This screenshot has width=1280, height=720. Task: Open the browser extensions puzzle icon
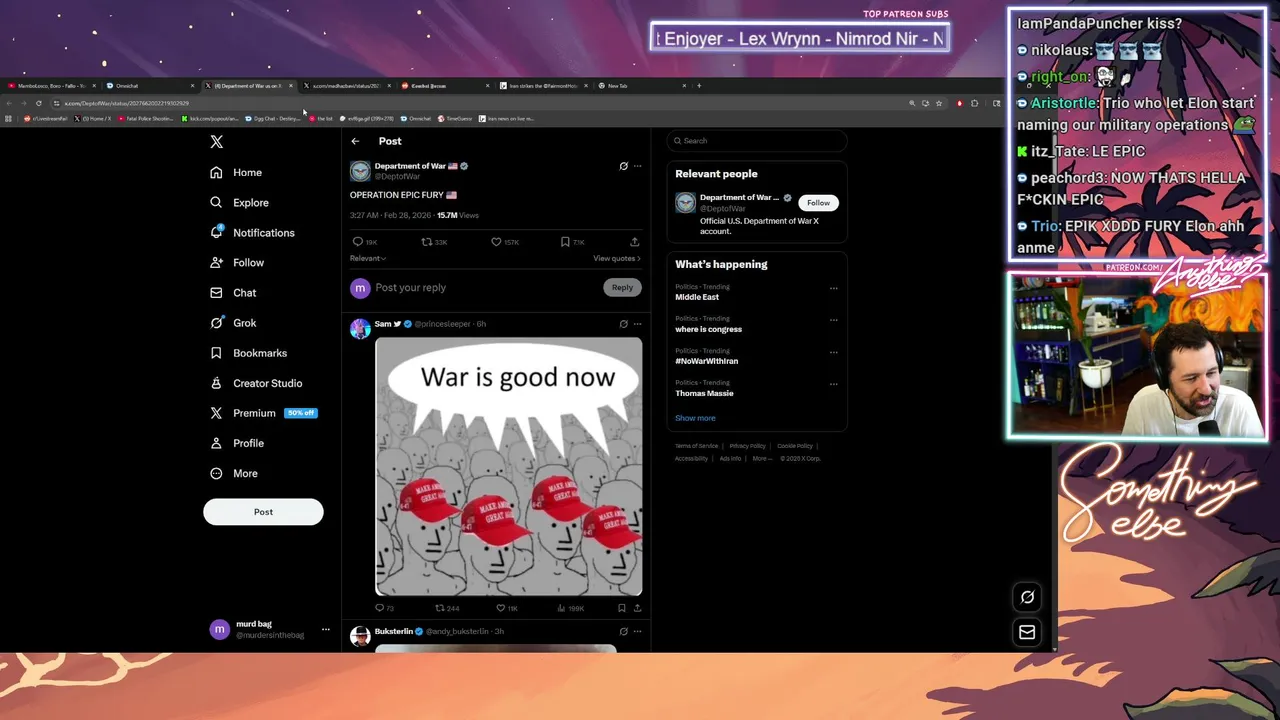click(x=975, y=103)
